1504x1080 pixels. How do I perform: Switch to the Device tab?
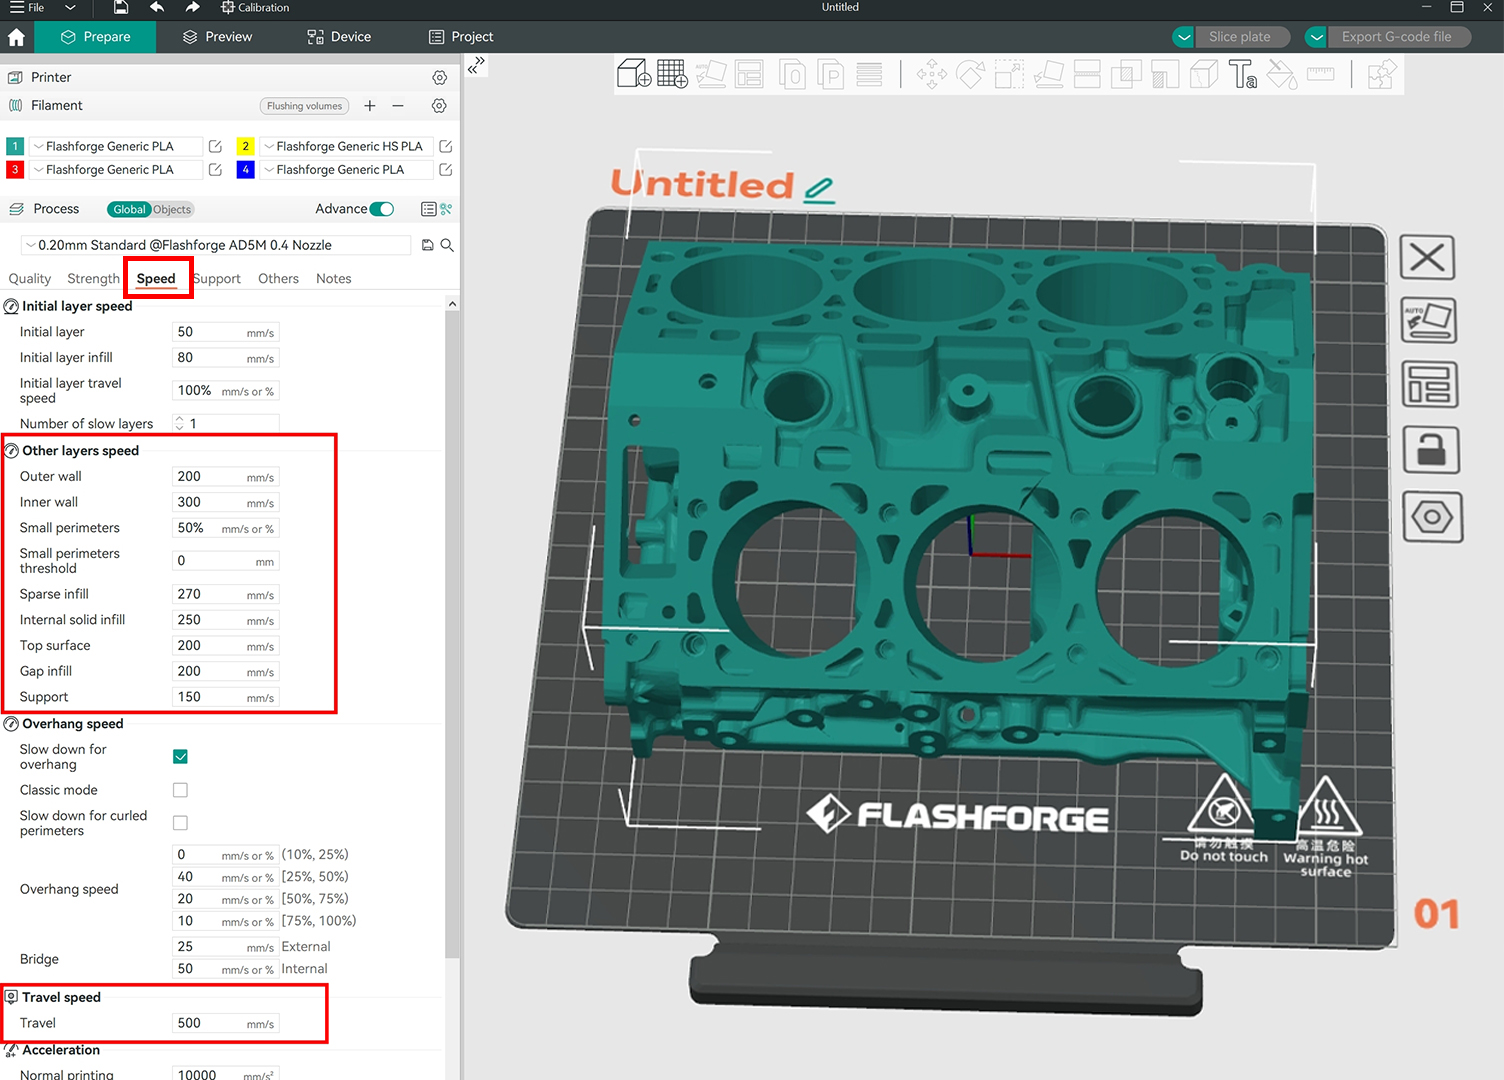[339, 37]
